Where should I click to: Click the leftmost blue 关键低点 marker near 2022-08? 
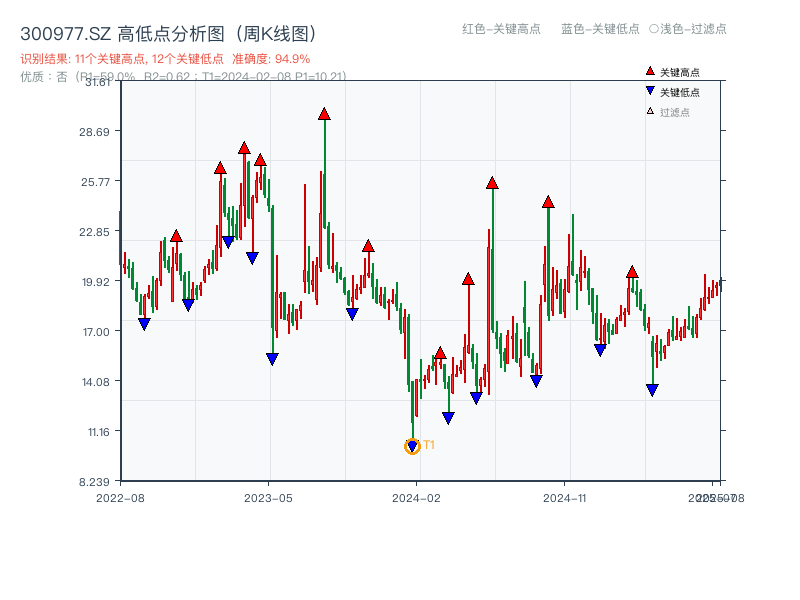pos(143,323)
